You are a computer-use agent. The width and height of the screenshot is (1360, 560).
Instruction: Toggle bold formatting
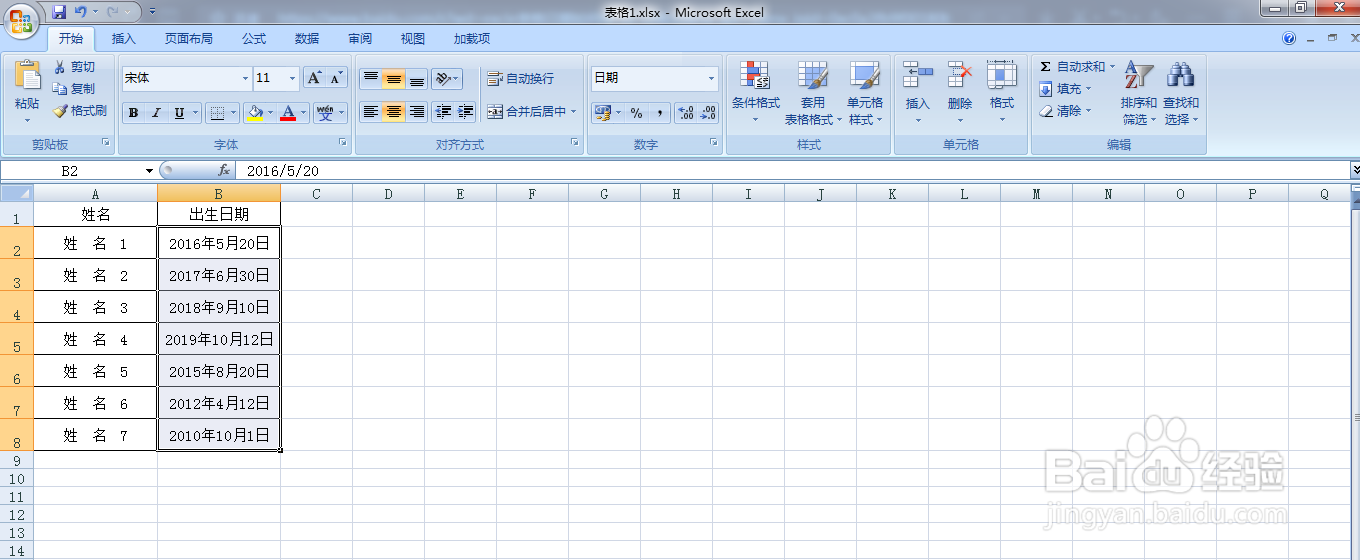tap(133, 113)
